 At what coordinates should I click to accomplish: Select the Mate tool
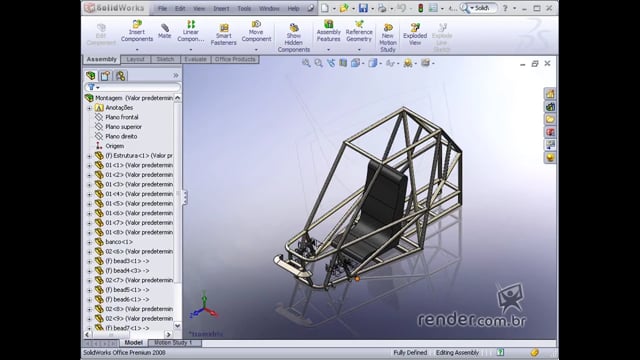pyautogui.click(x=164, y=31)
